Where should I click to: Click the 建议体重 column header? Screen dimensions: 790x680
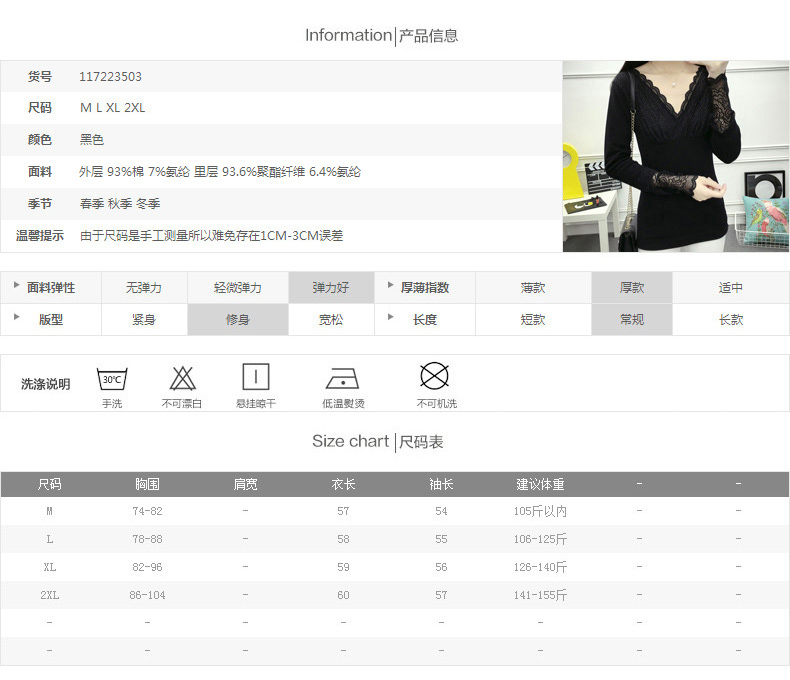(x=540, y=484)
